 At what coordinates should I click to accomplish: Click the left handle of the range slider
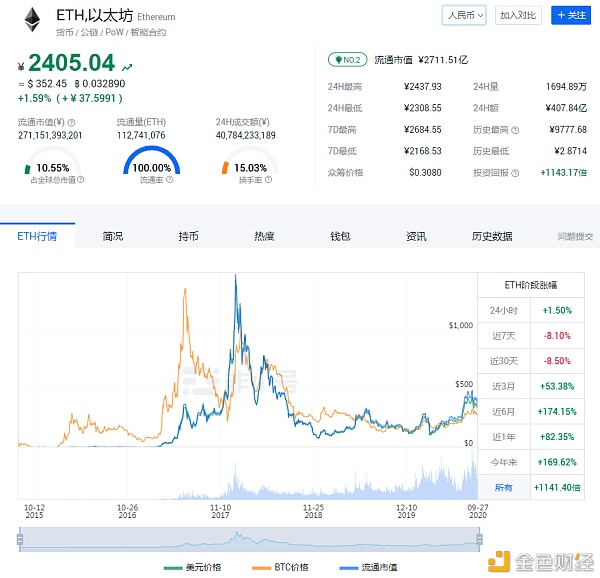click(20, 539)
